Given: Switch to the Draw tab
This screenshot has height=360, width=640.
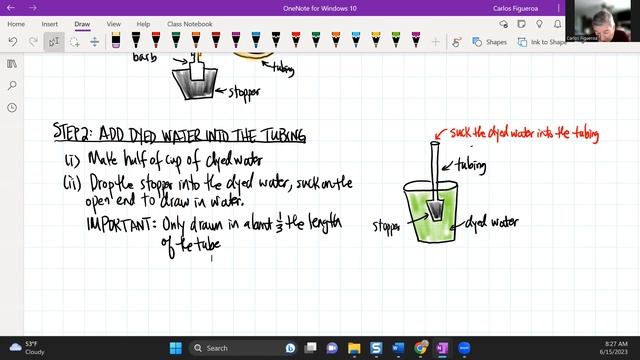Looking at the screenshot, I should [x=82, y=24].
